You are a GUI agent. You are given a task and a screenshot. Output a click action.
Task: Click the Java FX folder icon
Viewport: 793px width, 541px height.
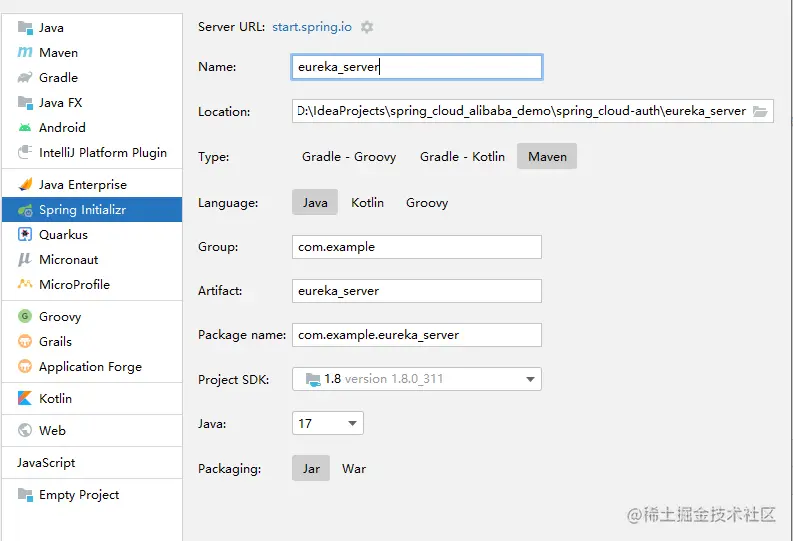pos(25,103)
